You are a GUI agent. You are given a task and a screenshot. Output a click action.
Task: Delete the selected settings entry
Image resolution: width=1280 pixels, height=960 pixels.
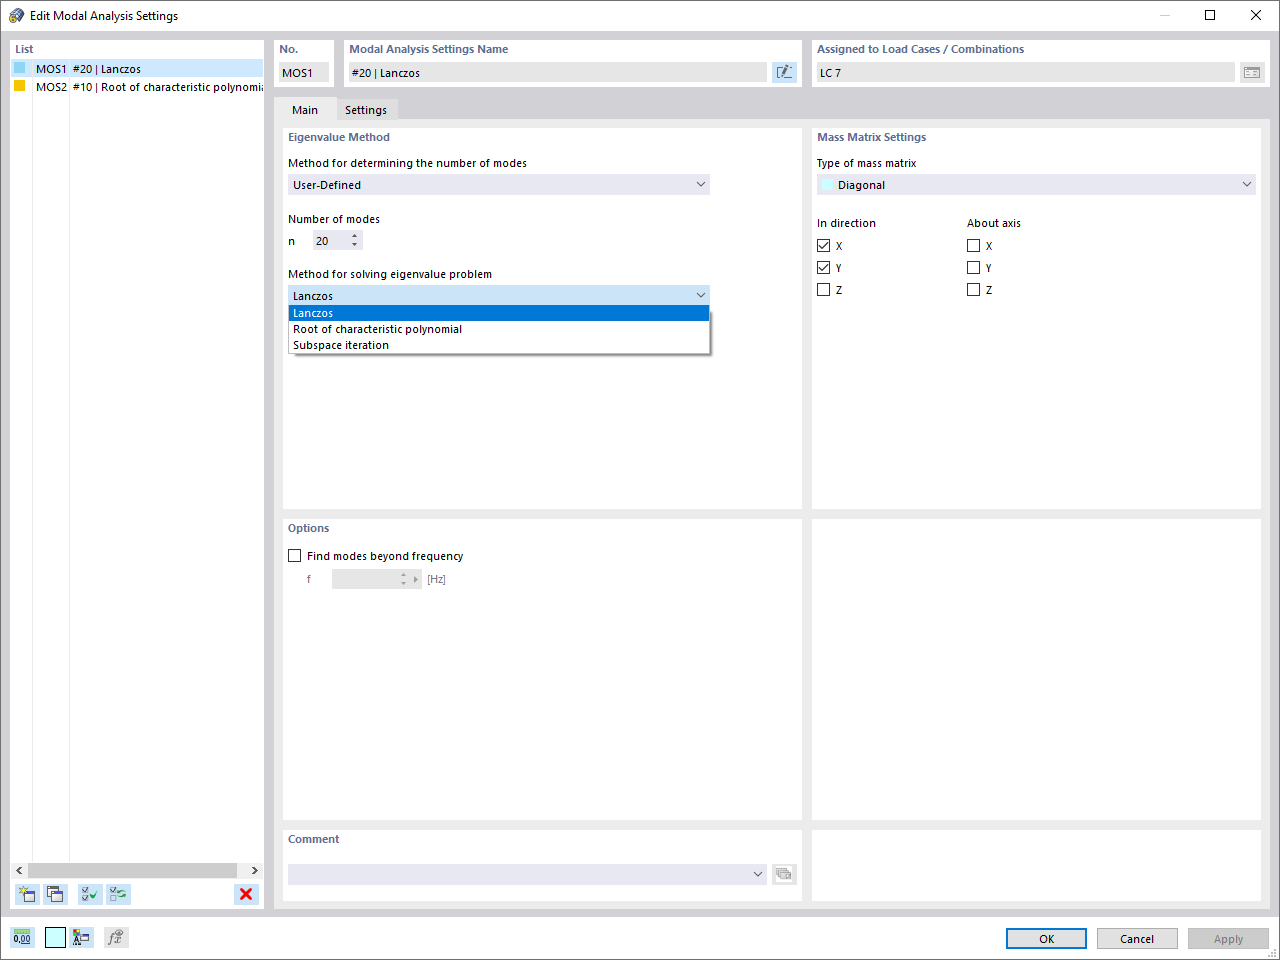(x=246, y=894)
